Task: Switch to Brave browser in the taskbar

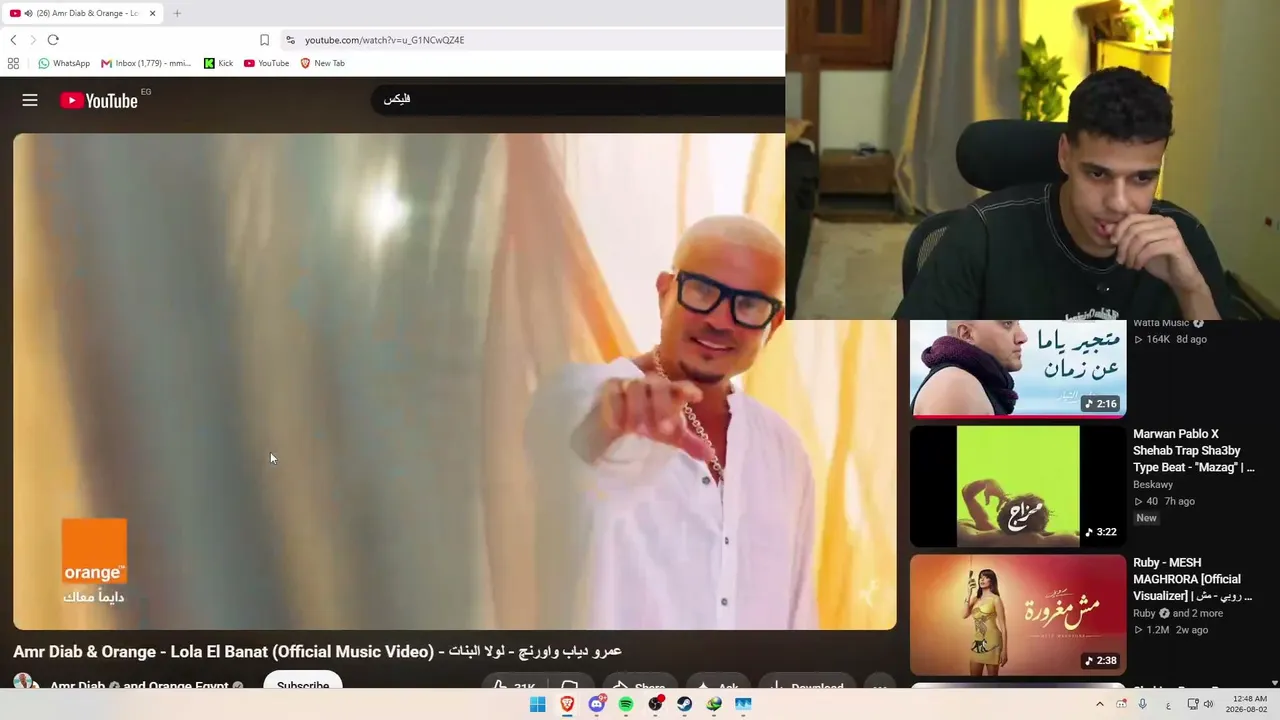Action: tap(567, 704)
